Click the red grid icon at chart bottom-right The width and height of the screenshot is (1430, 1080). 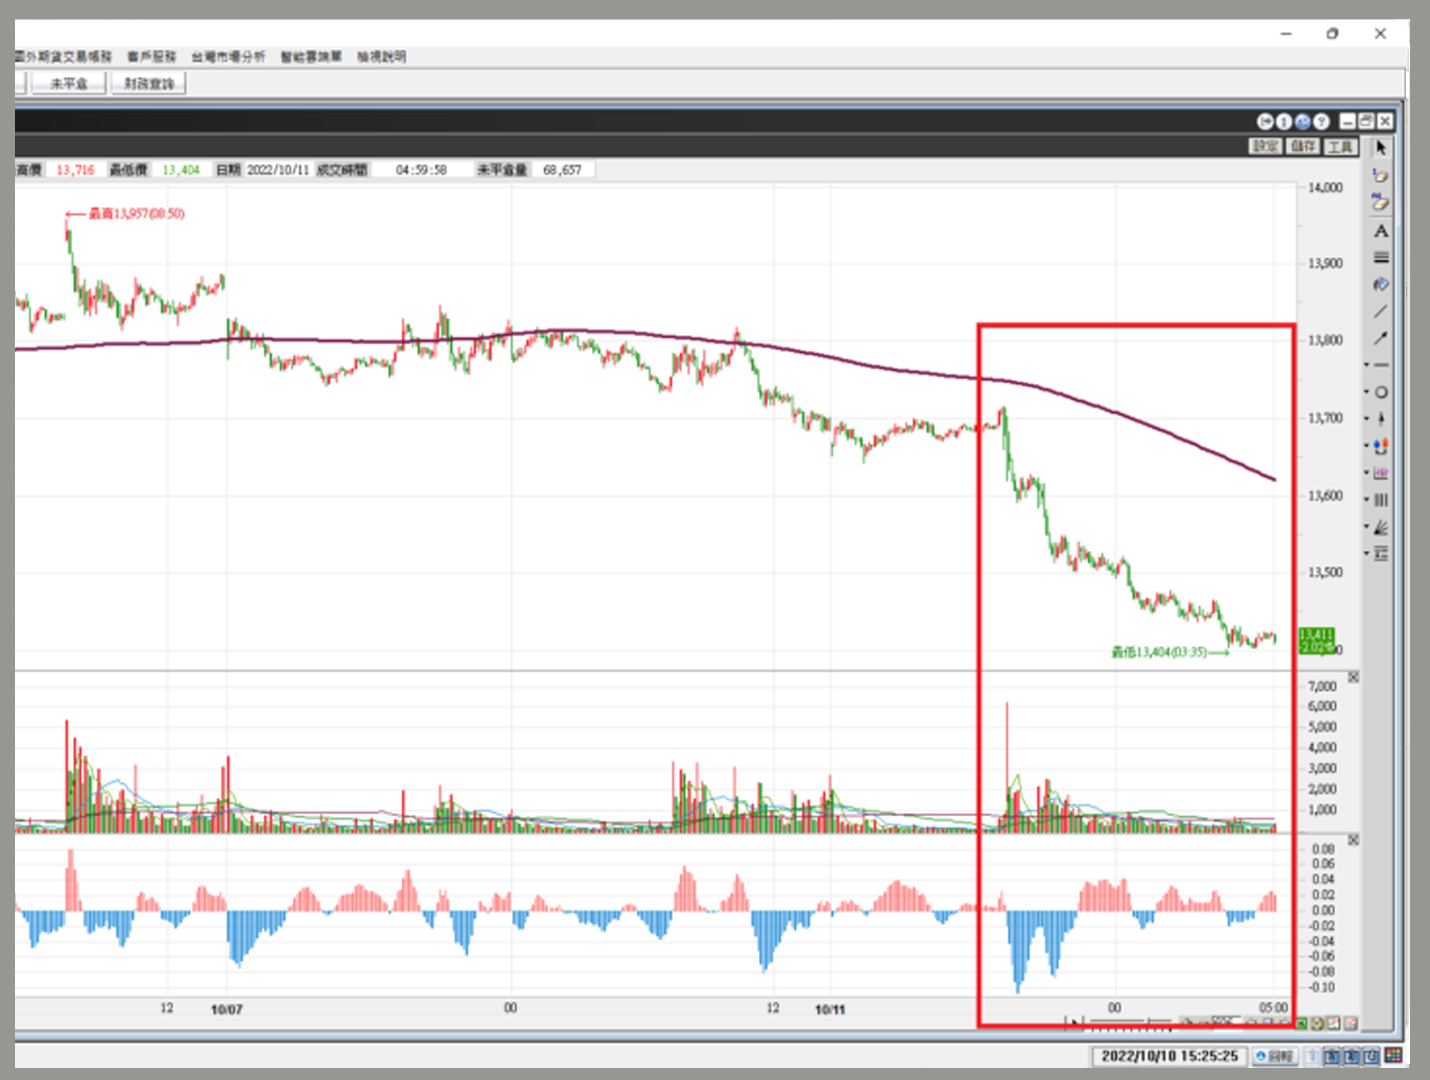1351,1023
